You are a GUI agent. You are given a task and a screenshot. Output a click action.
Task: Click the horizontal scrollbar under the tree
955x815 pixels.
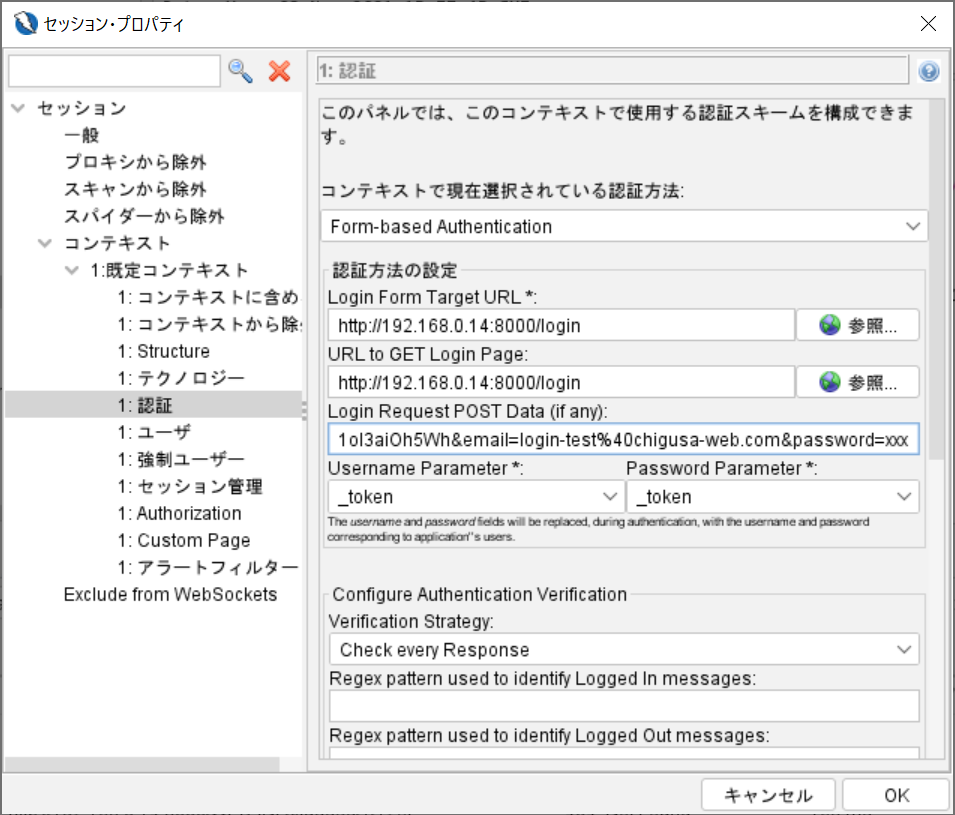(x=143, y=764)
